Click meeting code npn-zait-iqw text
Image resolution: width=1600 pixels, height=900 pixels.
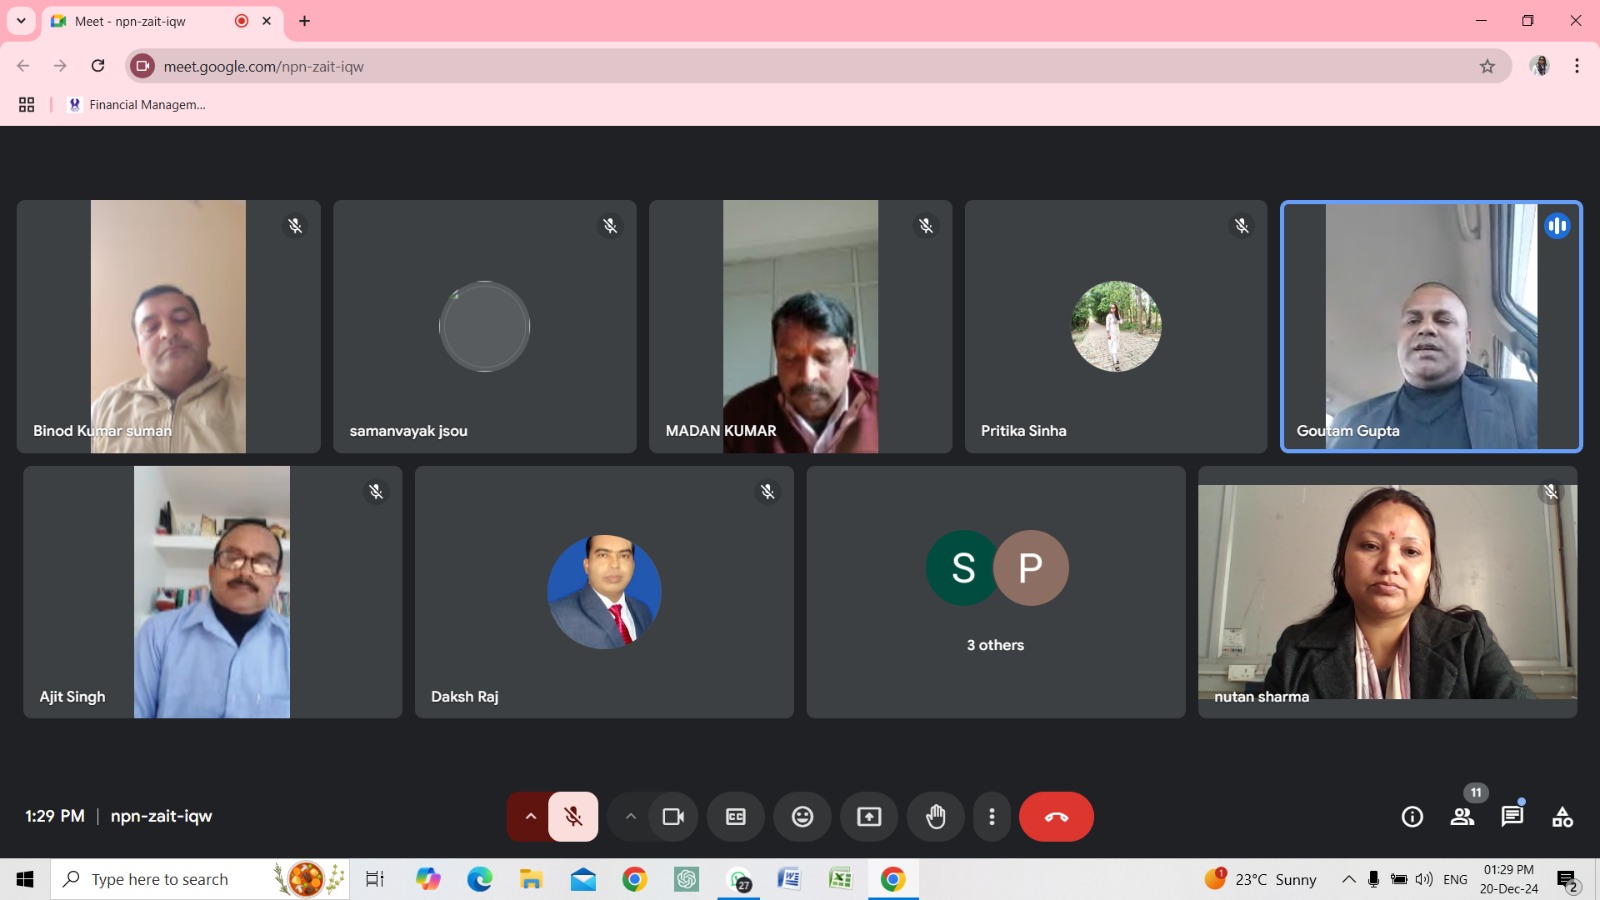click(161, 816)
